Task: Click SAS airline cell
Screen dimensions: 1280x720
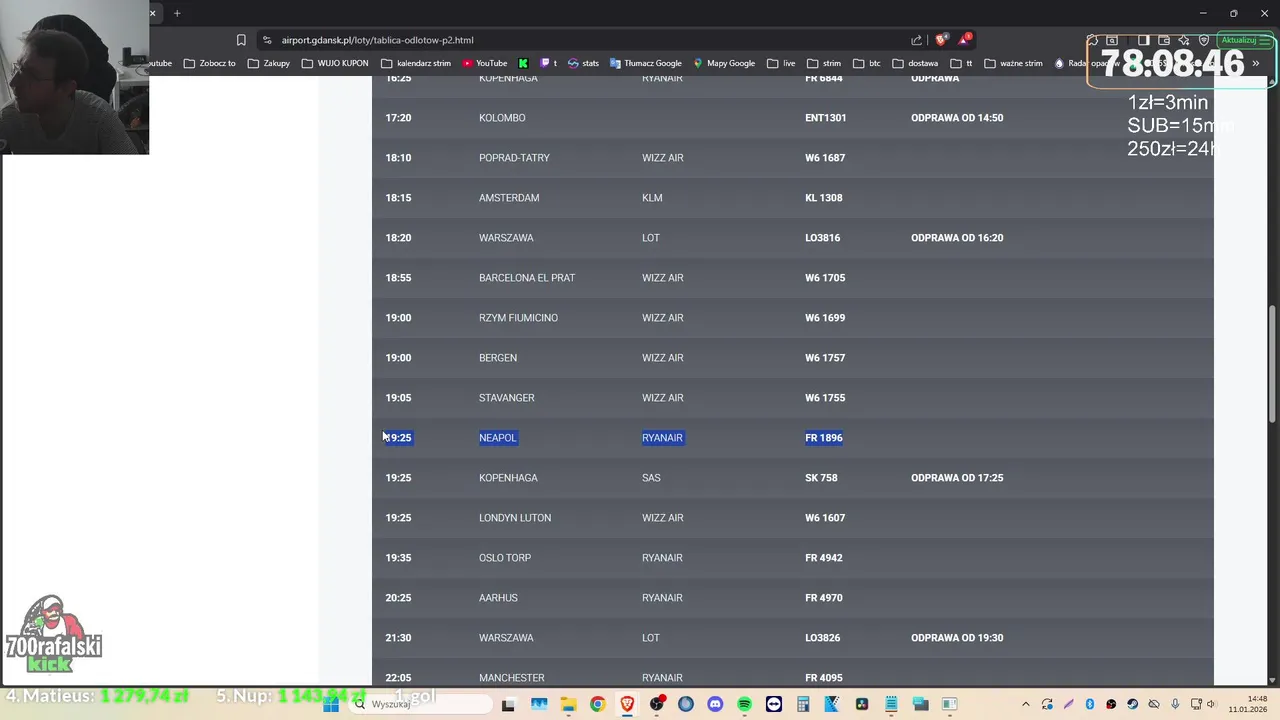Action: click(651, 478)
